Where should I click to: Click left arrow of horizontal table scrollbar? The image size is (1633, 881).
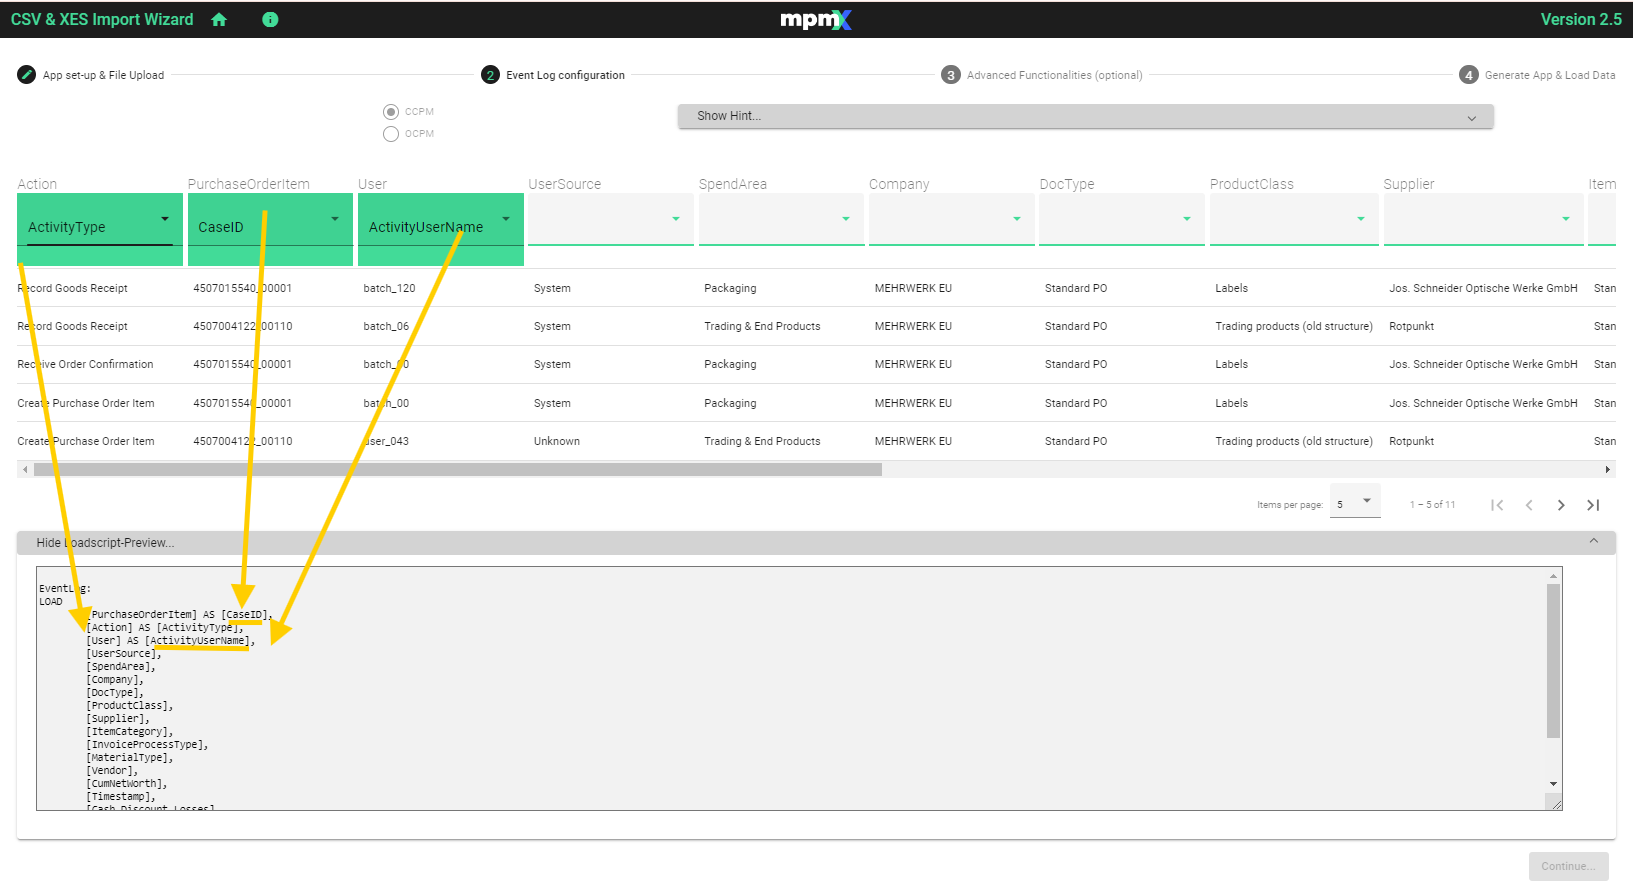click(25, 469)
